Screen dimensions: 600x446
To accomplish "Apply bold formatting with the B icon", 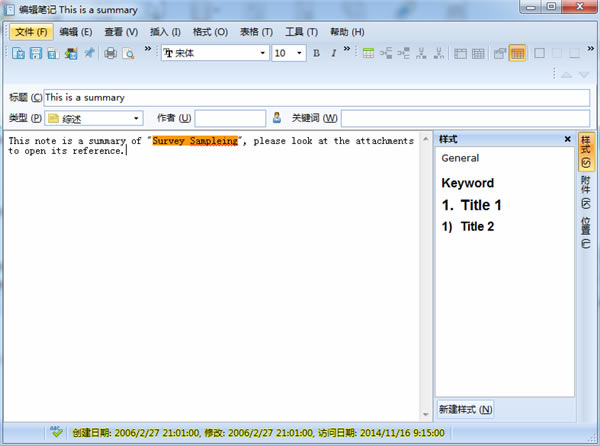I will pos(316,53).
